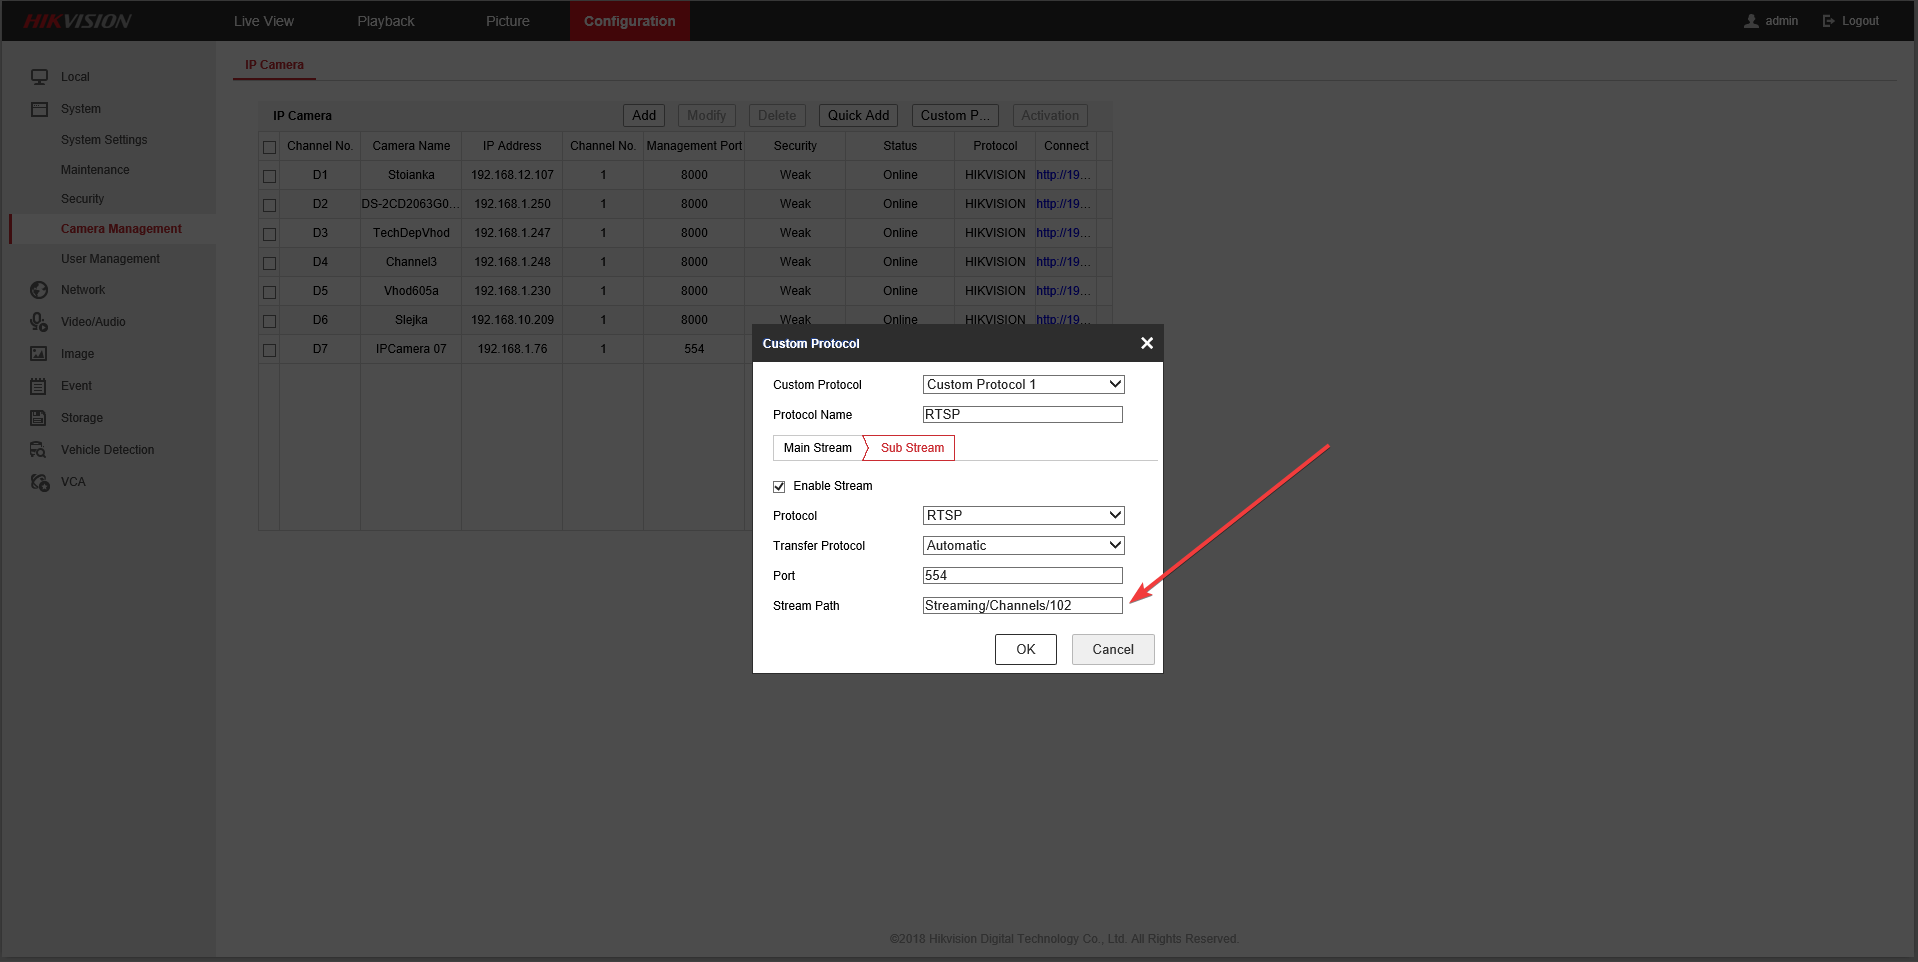Click the Stream Path input field
Viewport: 1918px width, 962px height.
[x=1023, y=606]
